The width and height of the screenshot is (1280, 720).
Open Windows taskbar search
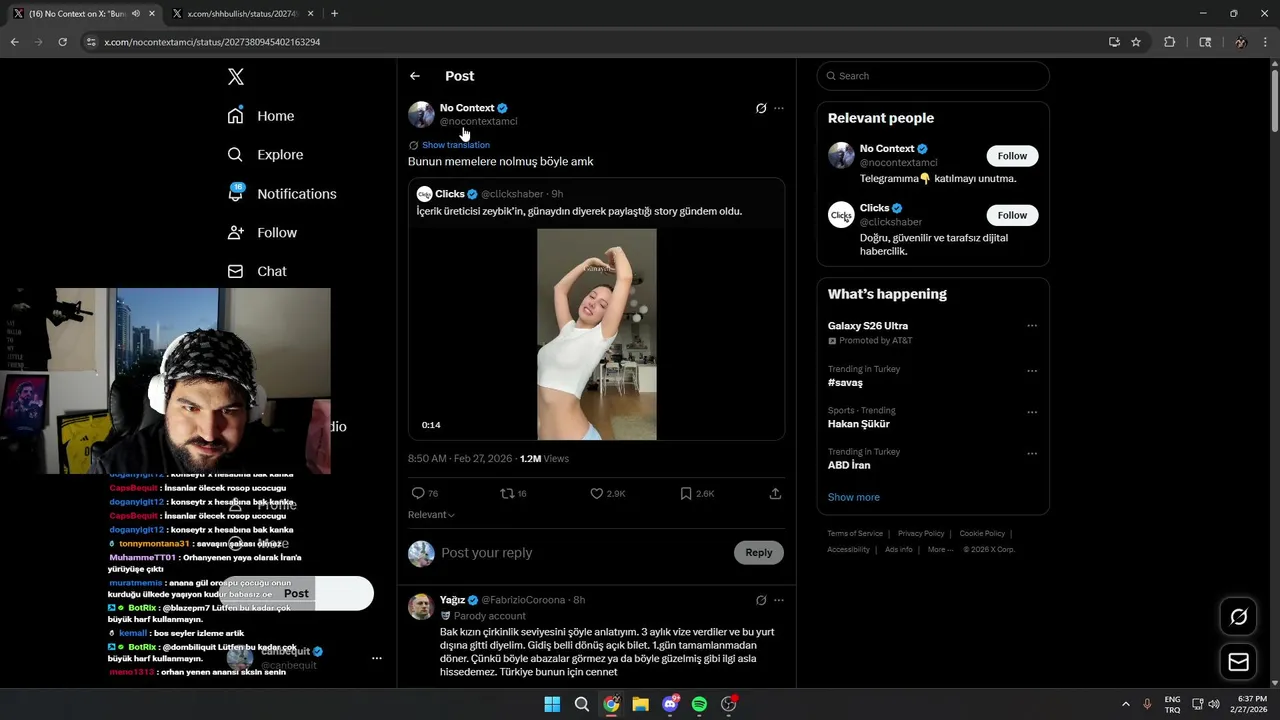(x=581, y=704)
